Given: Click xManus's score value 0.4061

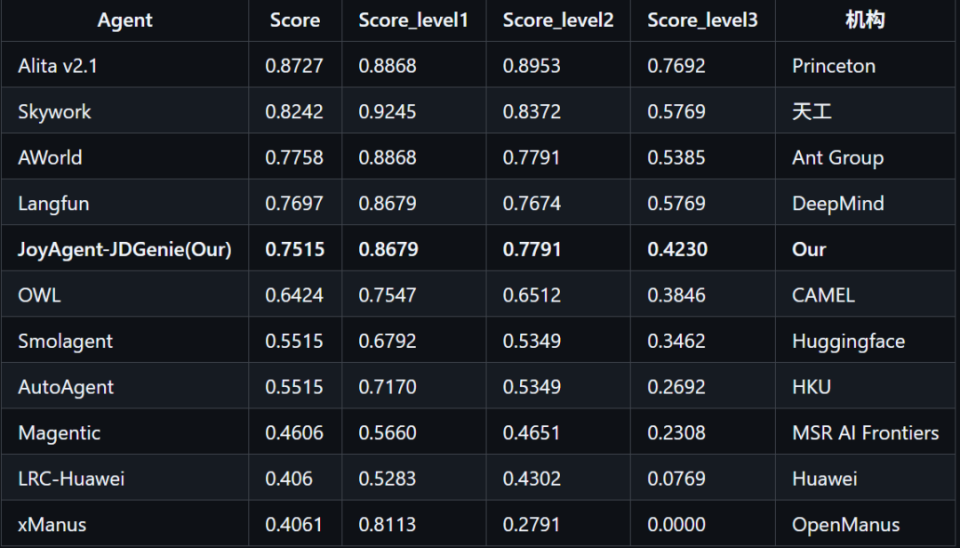Looking at the screenshot, I should [x=294, y=525].
